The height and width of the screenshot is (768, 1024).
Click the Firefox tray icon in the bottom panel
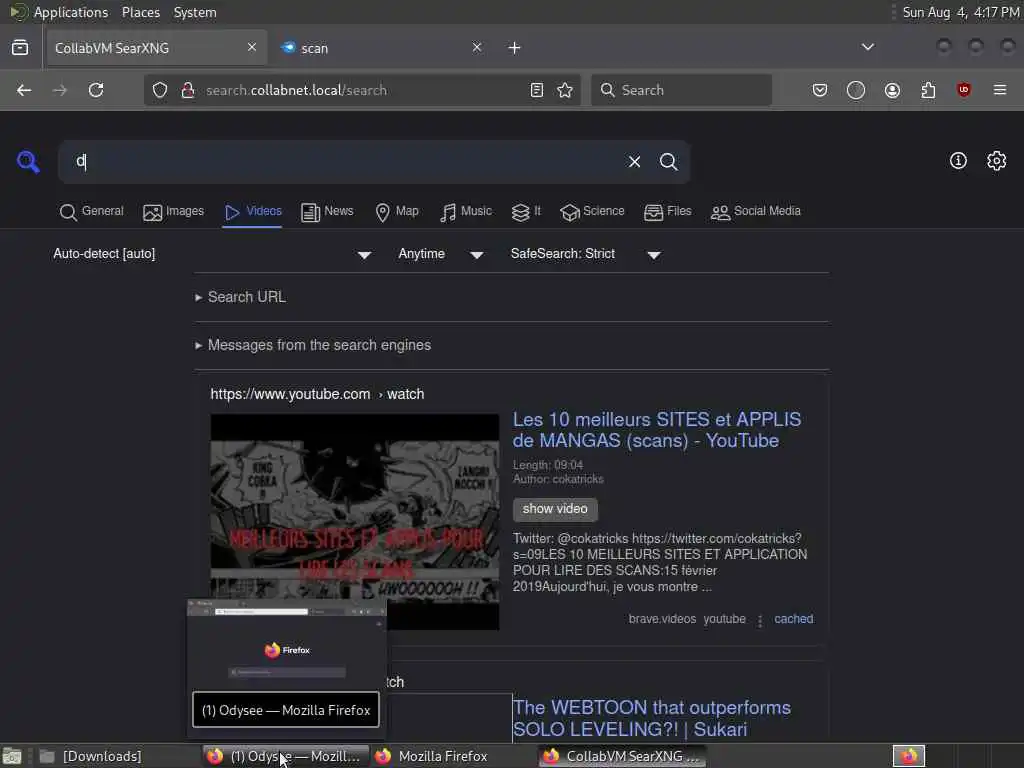(x=909, y=756)
